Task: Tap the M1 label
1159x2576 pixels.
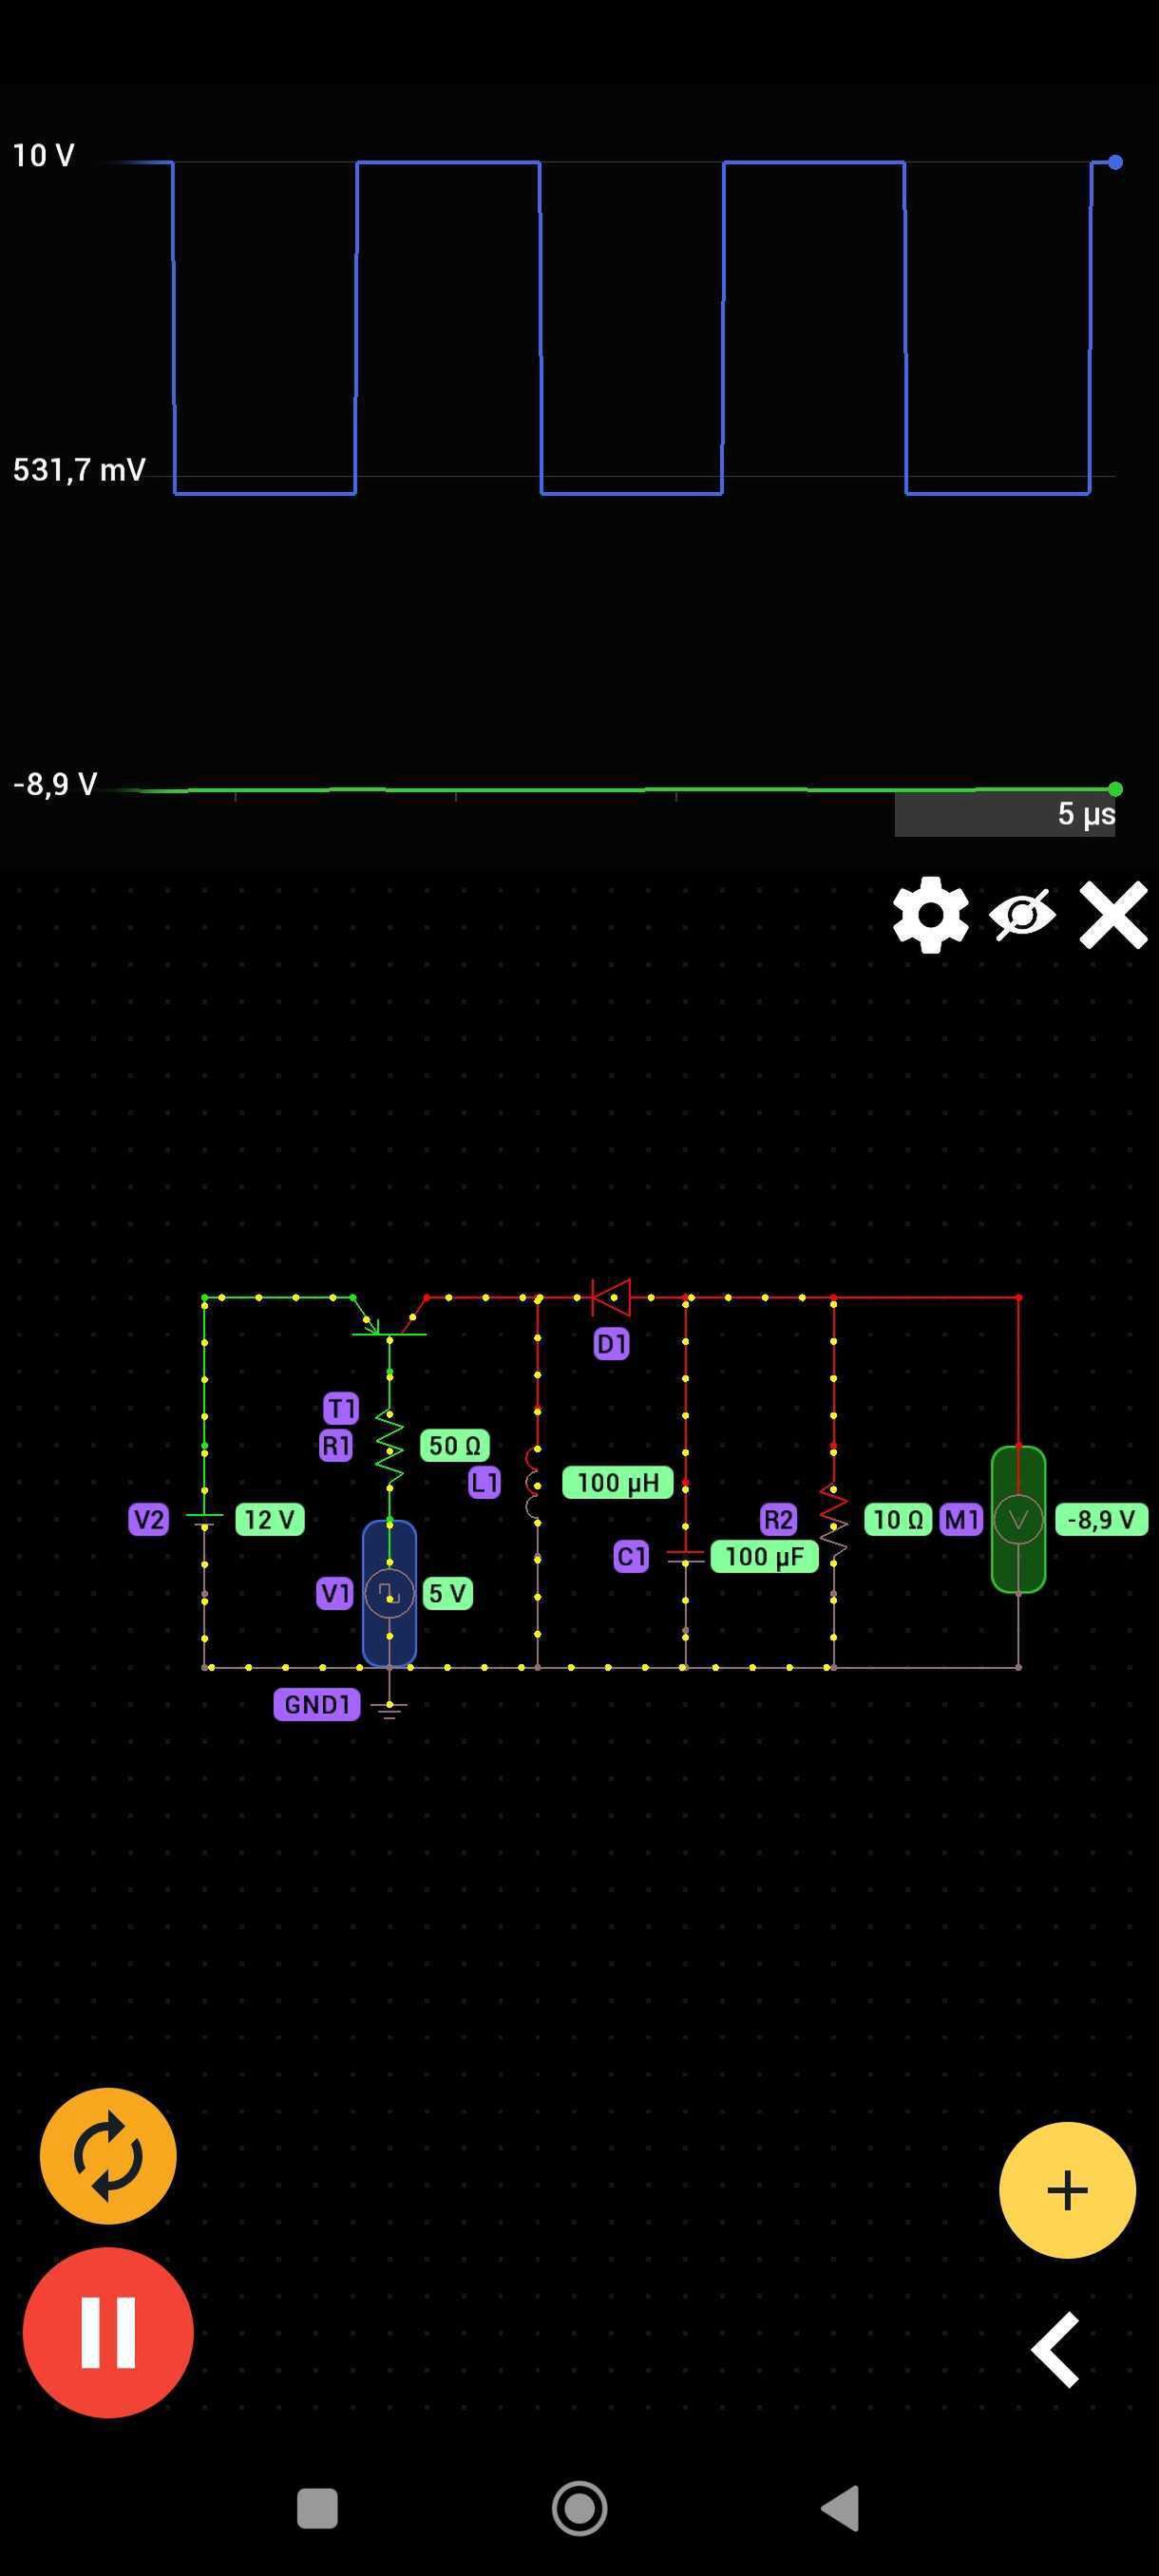Action: pos(961,1519)
